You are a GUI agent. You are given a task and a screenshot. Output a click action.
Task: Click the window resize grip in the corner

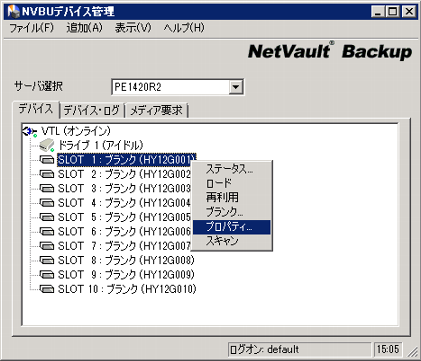(x=413, y=351)
